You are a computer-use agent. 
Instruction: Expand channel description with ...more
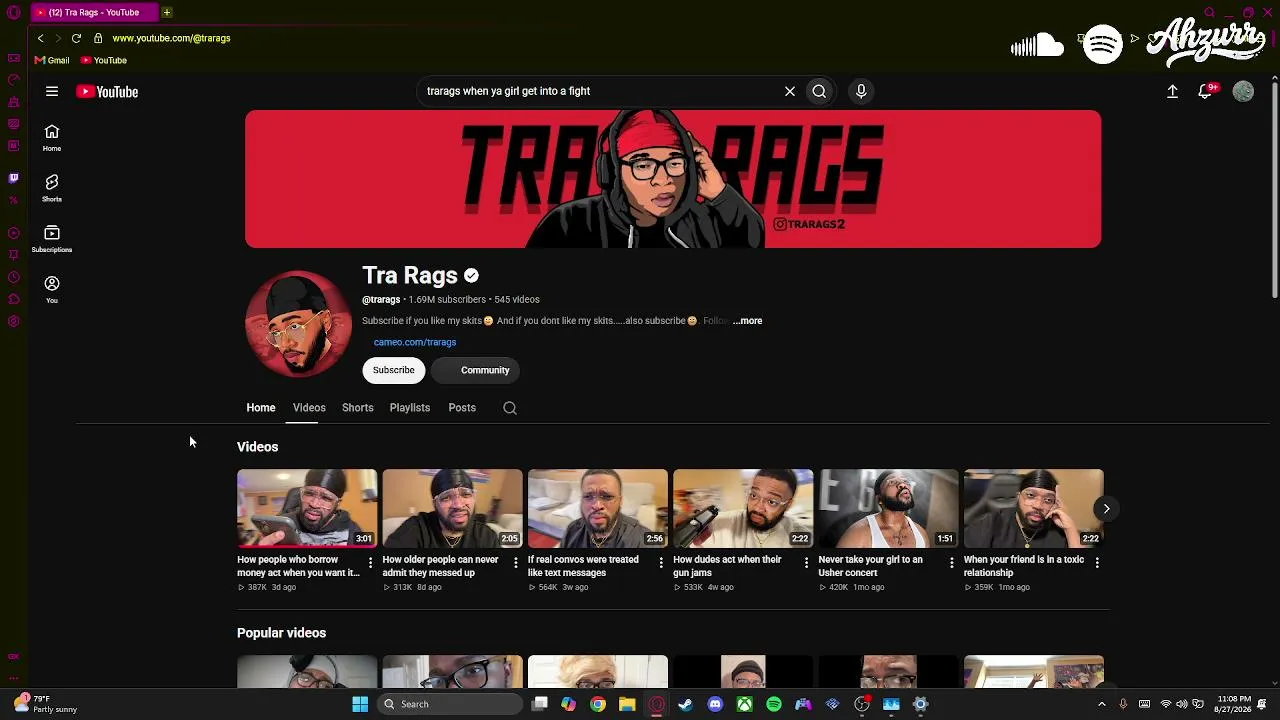(x=748, y=321)
